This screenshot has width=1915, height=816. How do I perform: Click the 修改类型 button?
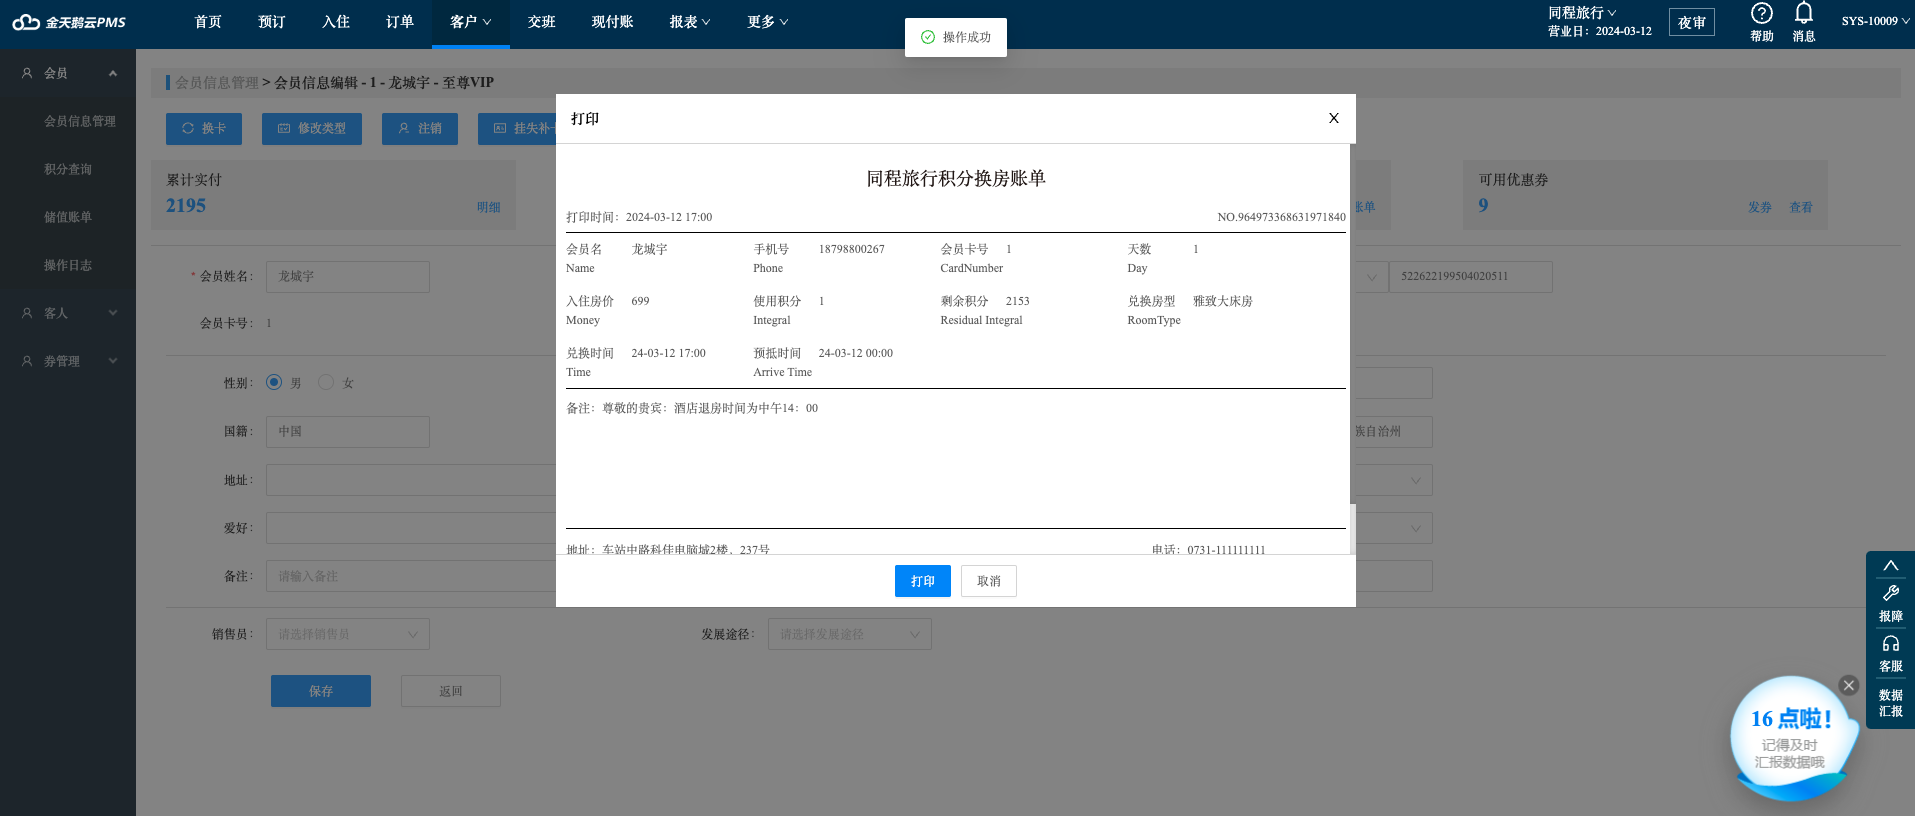312,129
